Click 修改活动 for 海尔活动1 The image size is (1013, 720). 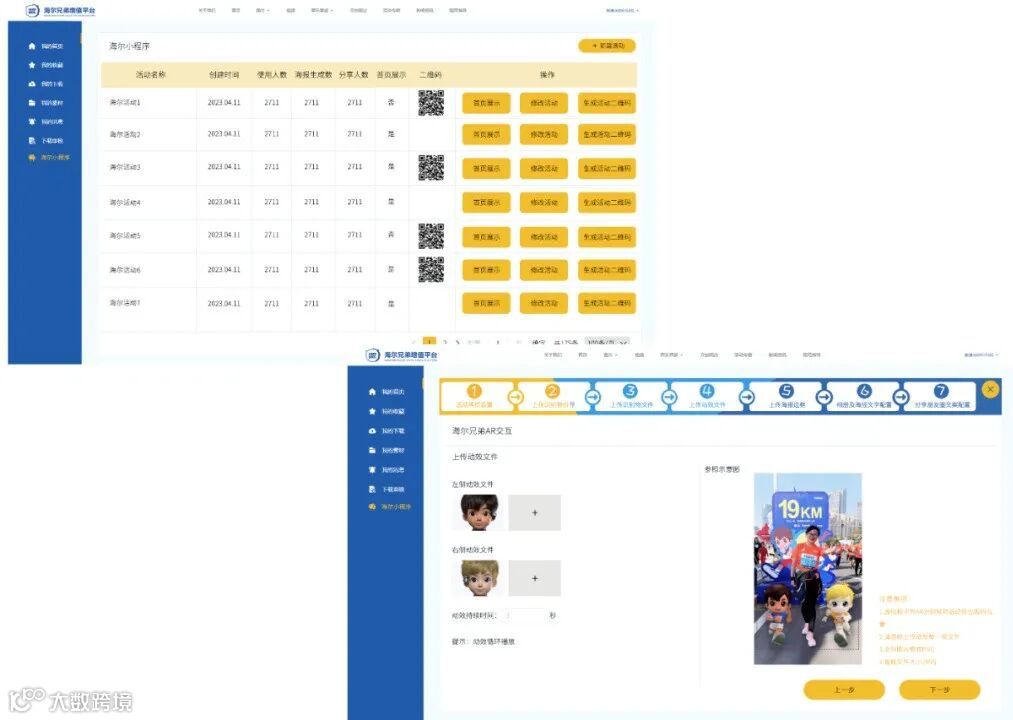tap(544, 103)
